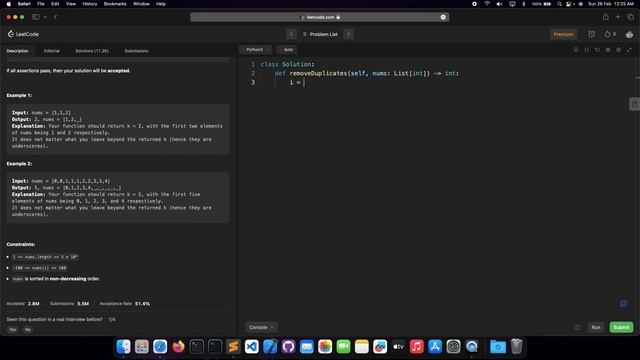Screen dimensions: 640x360
Task: Open the LeetCode home logo
Action: [23, 34]
